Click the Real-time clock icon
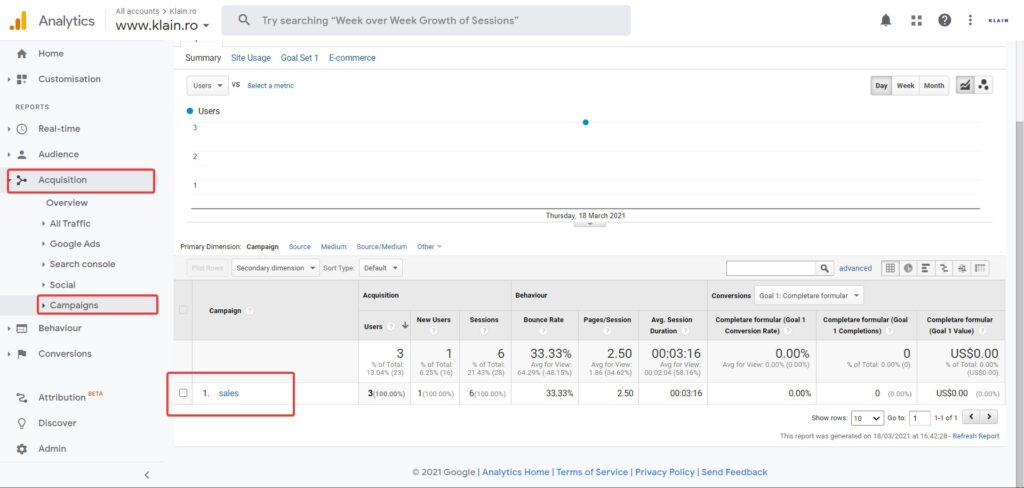This screenshot has width=1024, height=488. click(x=22, y=129)
